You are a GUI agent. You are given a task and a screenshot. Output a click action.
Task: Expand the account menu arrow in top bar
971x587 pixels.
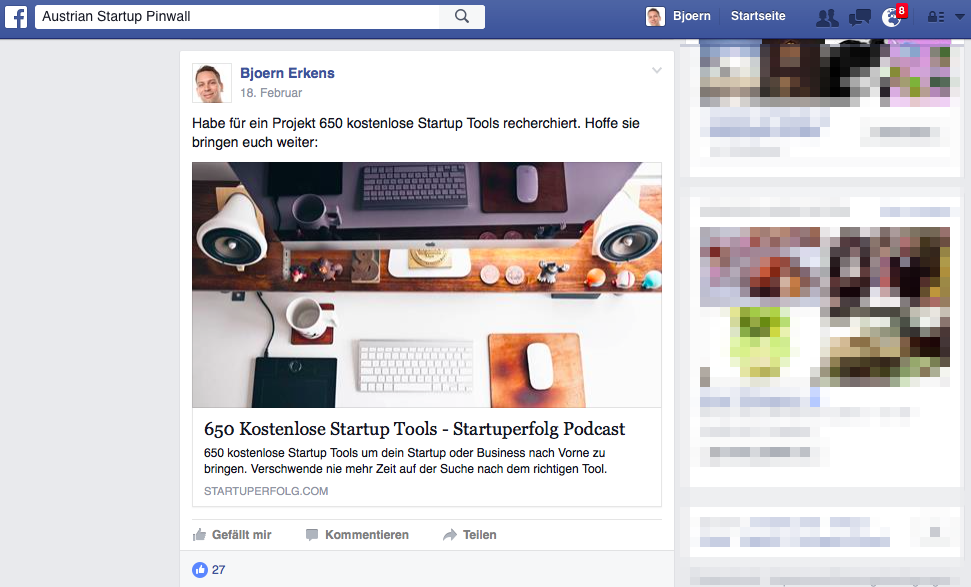coord(959,17)
